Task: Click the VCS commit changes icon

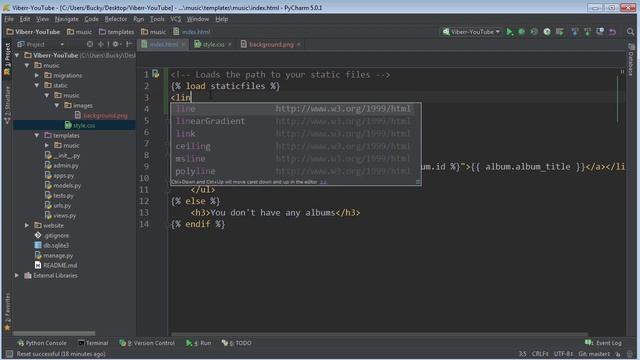Action: point(587,32)
